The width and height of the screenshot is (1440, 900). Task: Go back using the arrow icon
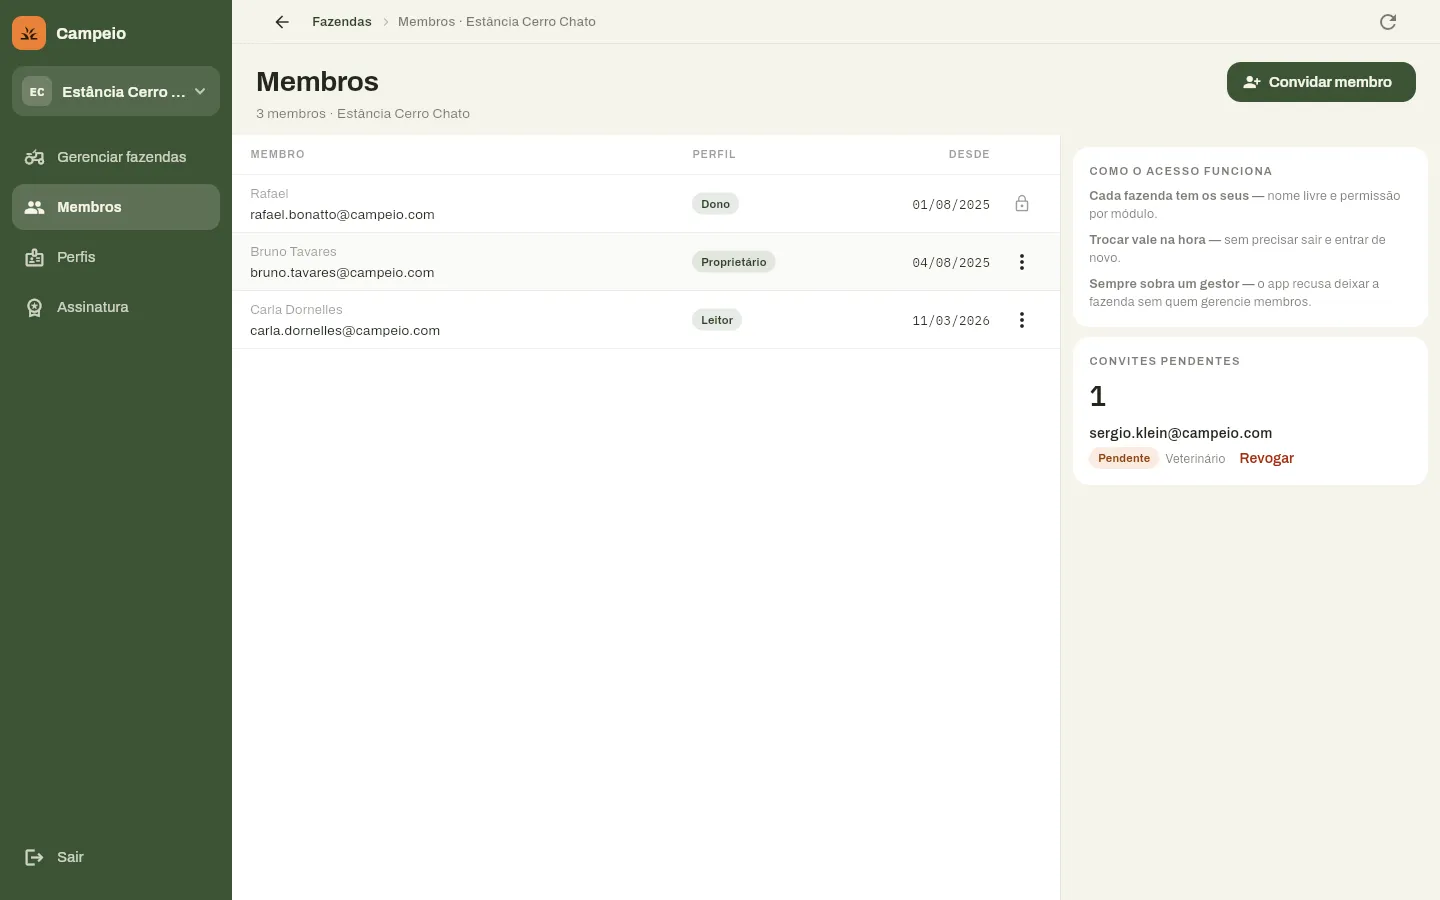tap(282, 22)
